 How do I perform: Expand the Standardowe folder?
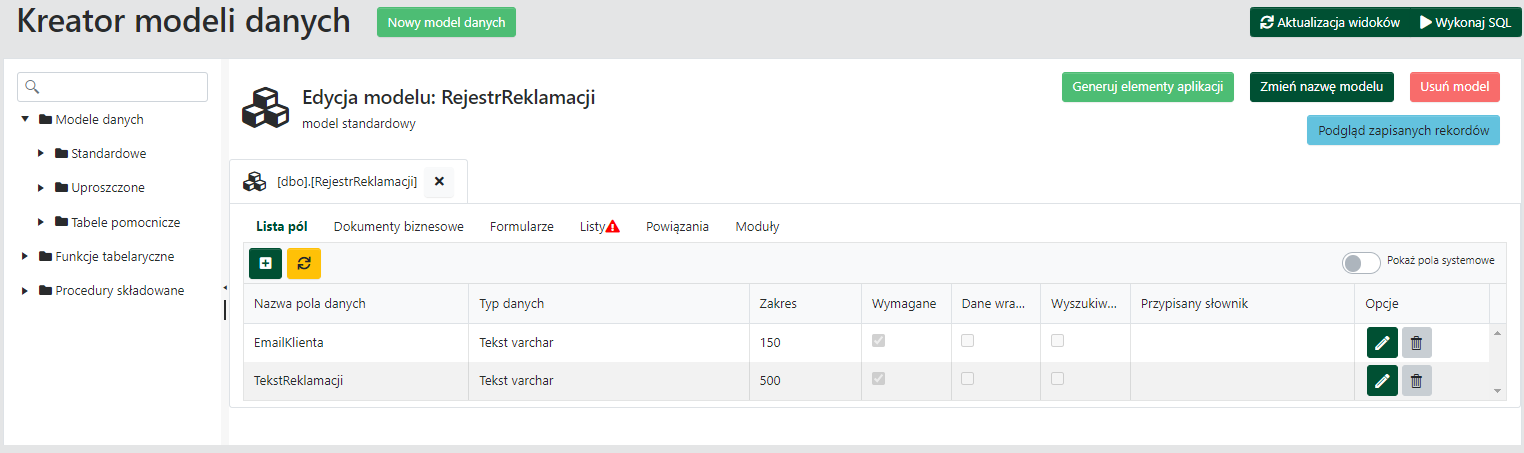click(41, 154)
